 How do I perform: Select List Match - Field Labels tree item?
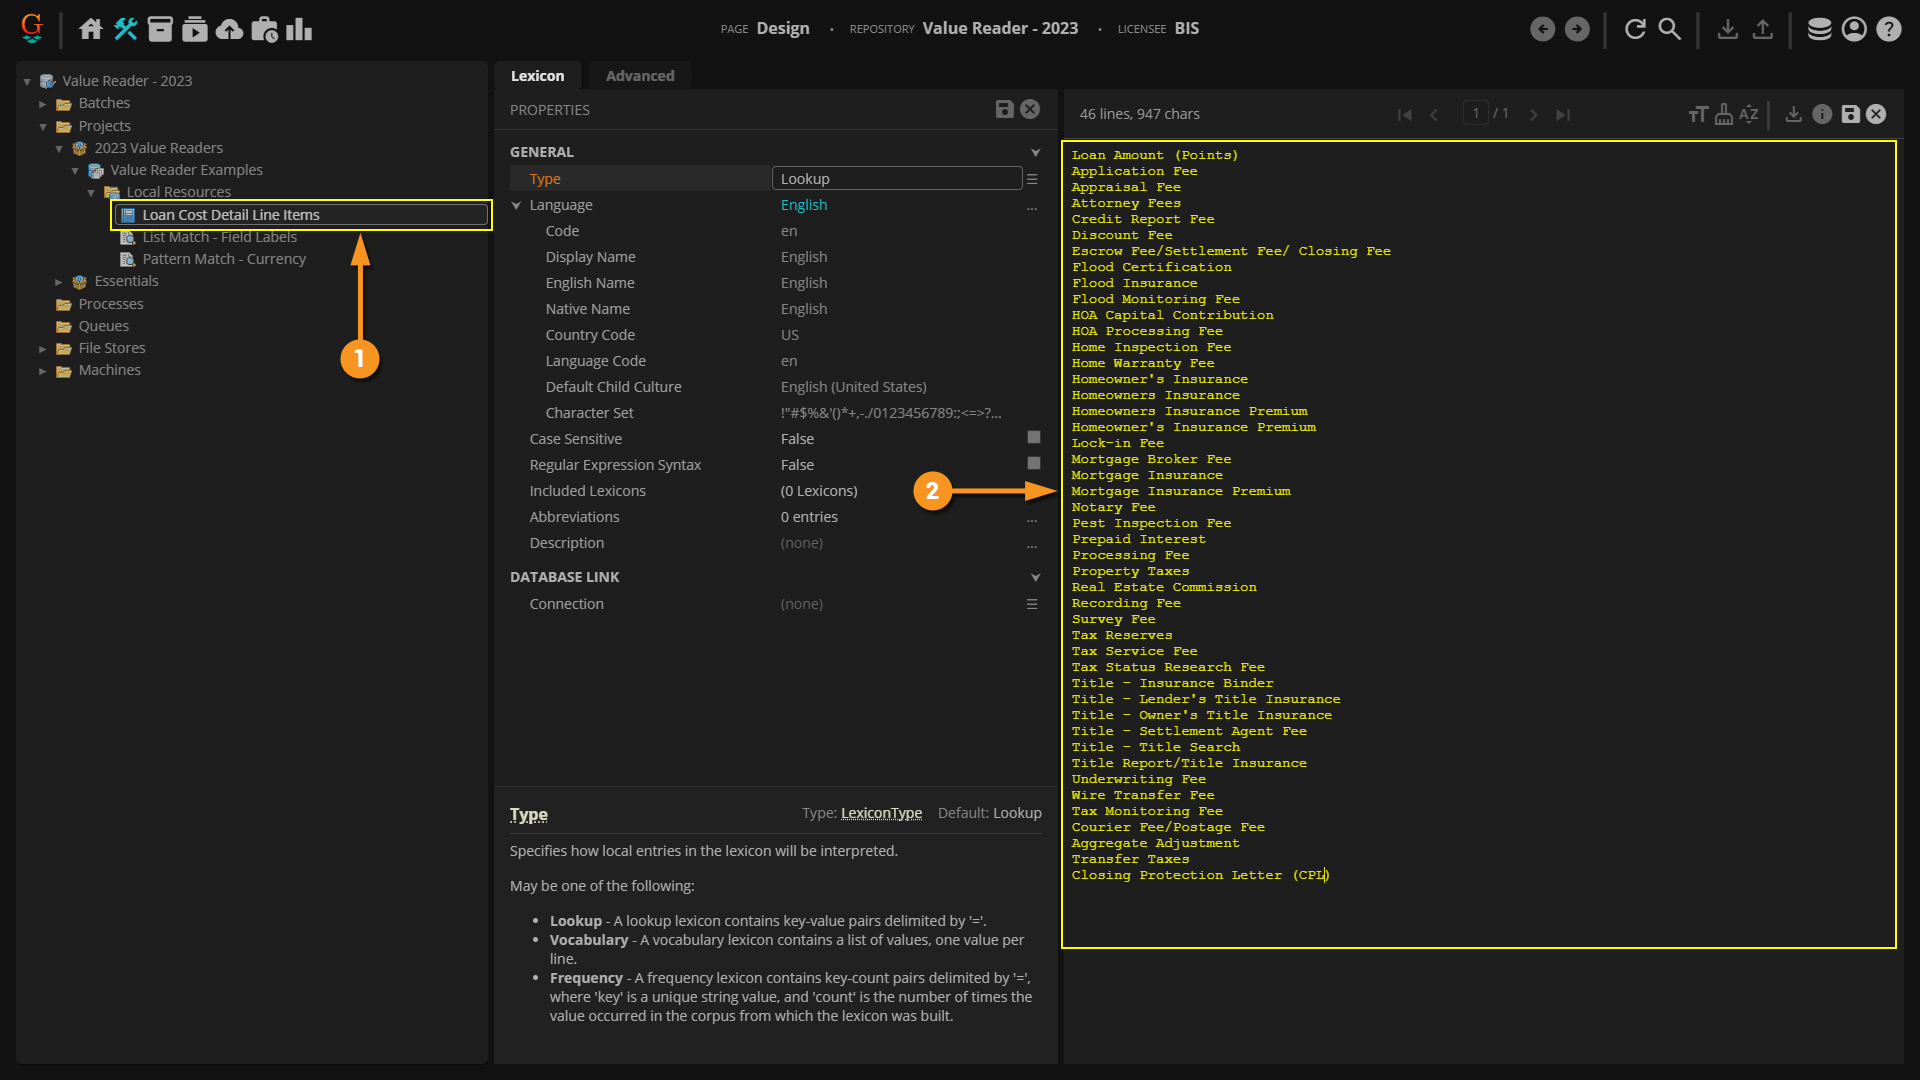219,237
